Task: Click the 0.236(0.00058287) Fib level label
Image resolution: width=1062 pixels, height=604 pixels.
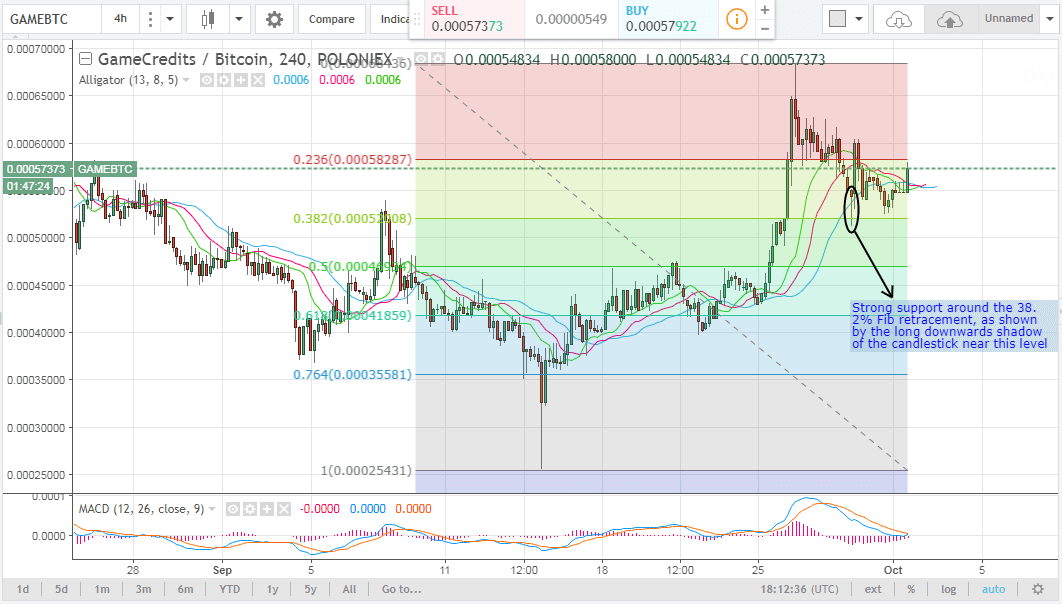Action: pyautogui.click(x=352, y=160)
